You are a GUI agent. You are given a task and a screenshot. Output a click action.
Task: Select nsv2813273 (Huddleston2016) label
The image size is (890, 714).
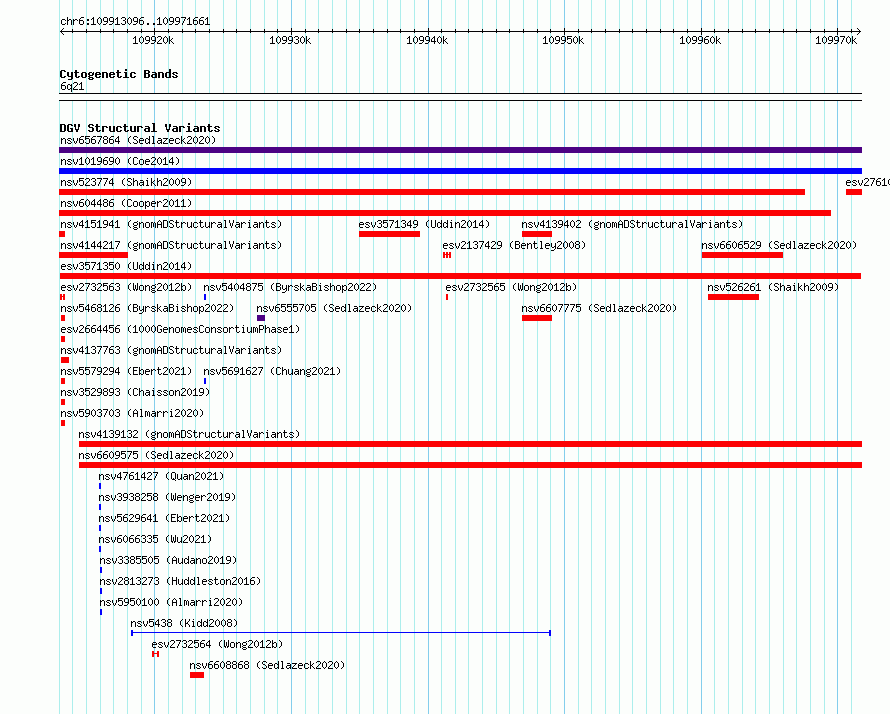[x=180, y=581]
